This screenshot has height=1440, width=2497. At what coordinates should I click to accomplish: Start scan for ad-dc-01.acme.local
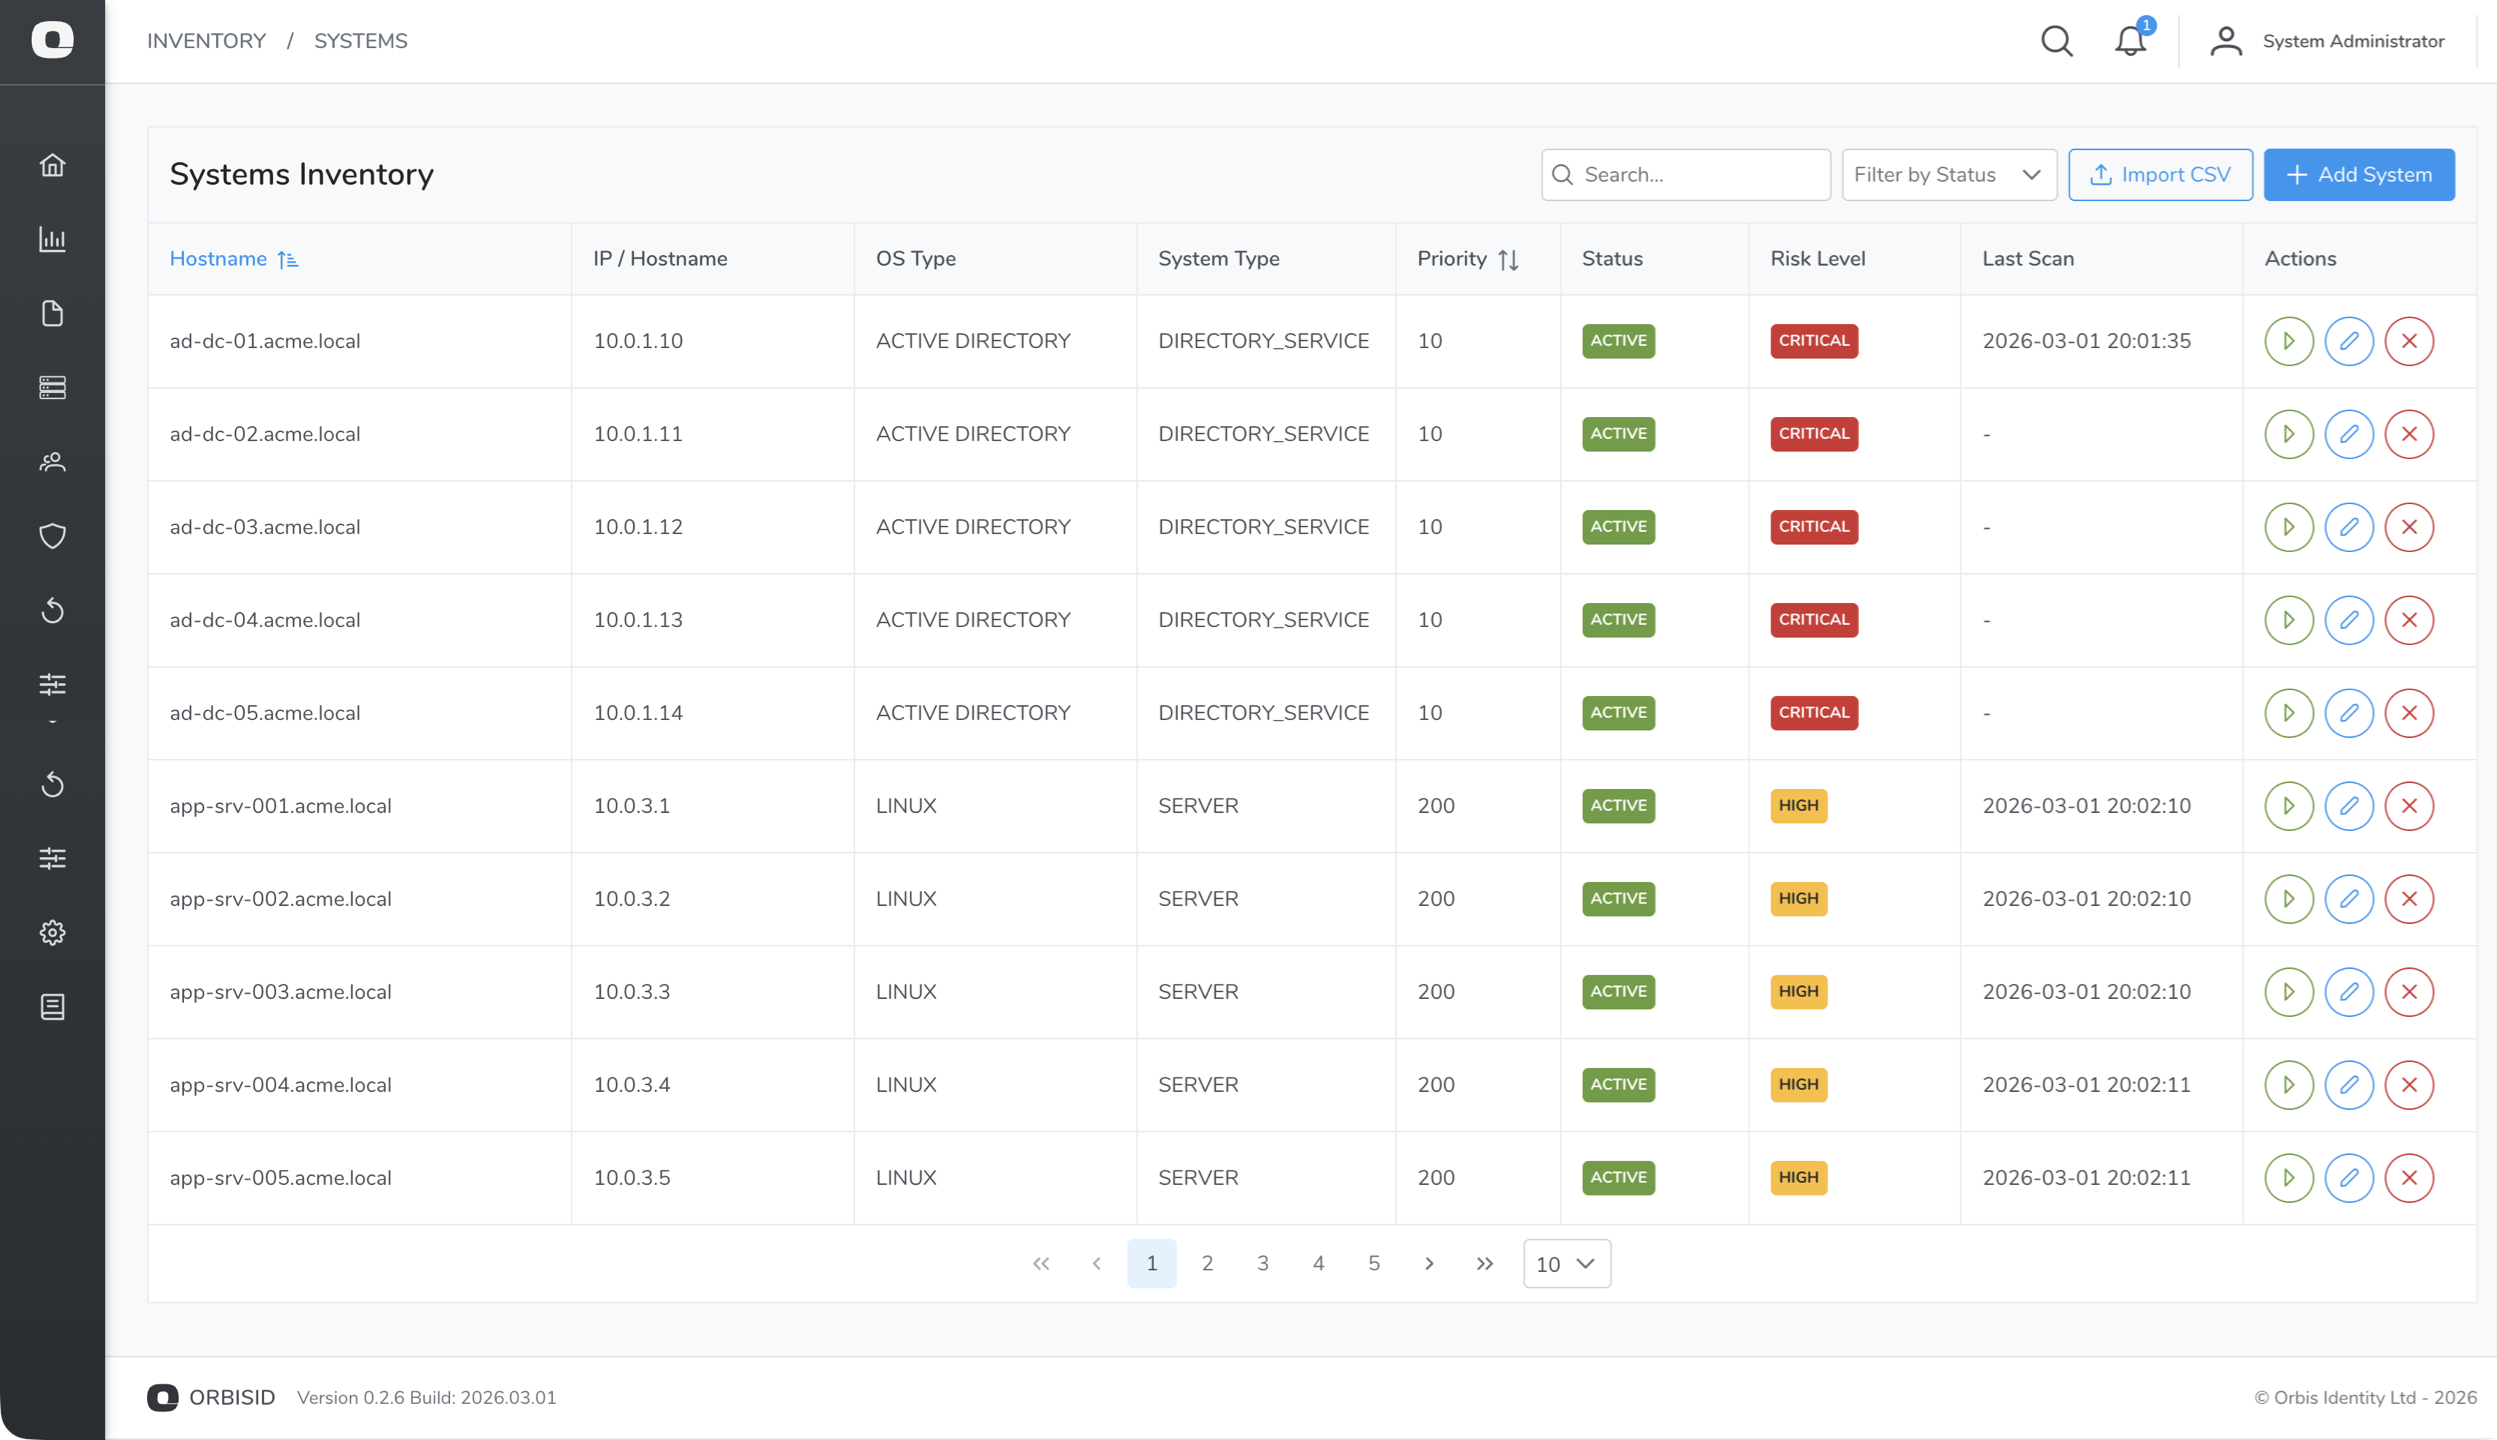point(2288,341)
